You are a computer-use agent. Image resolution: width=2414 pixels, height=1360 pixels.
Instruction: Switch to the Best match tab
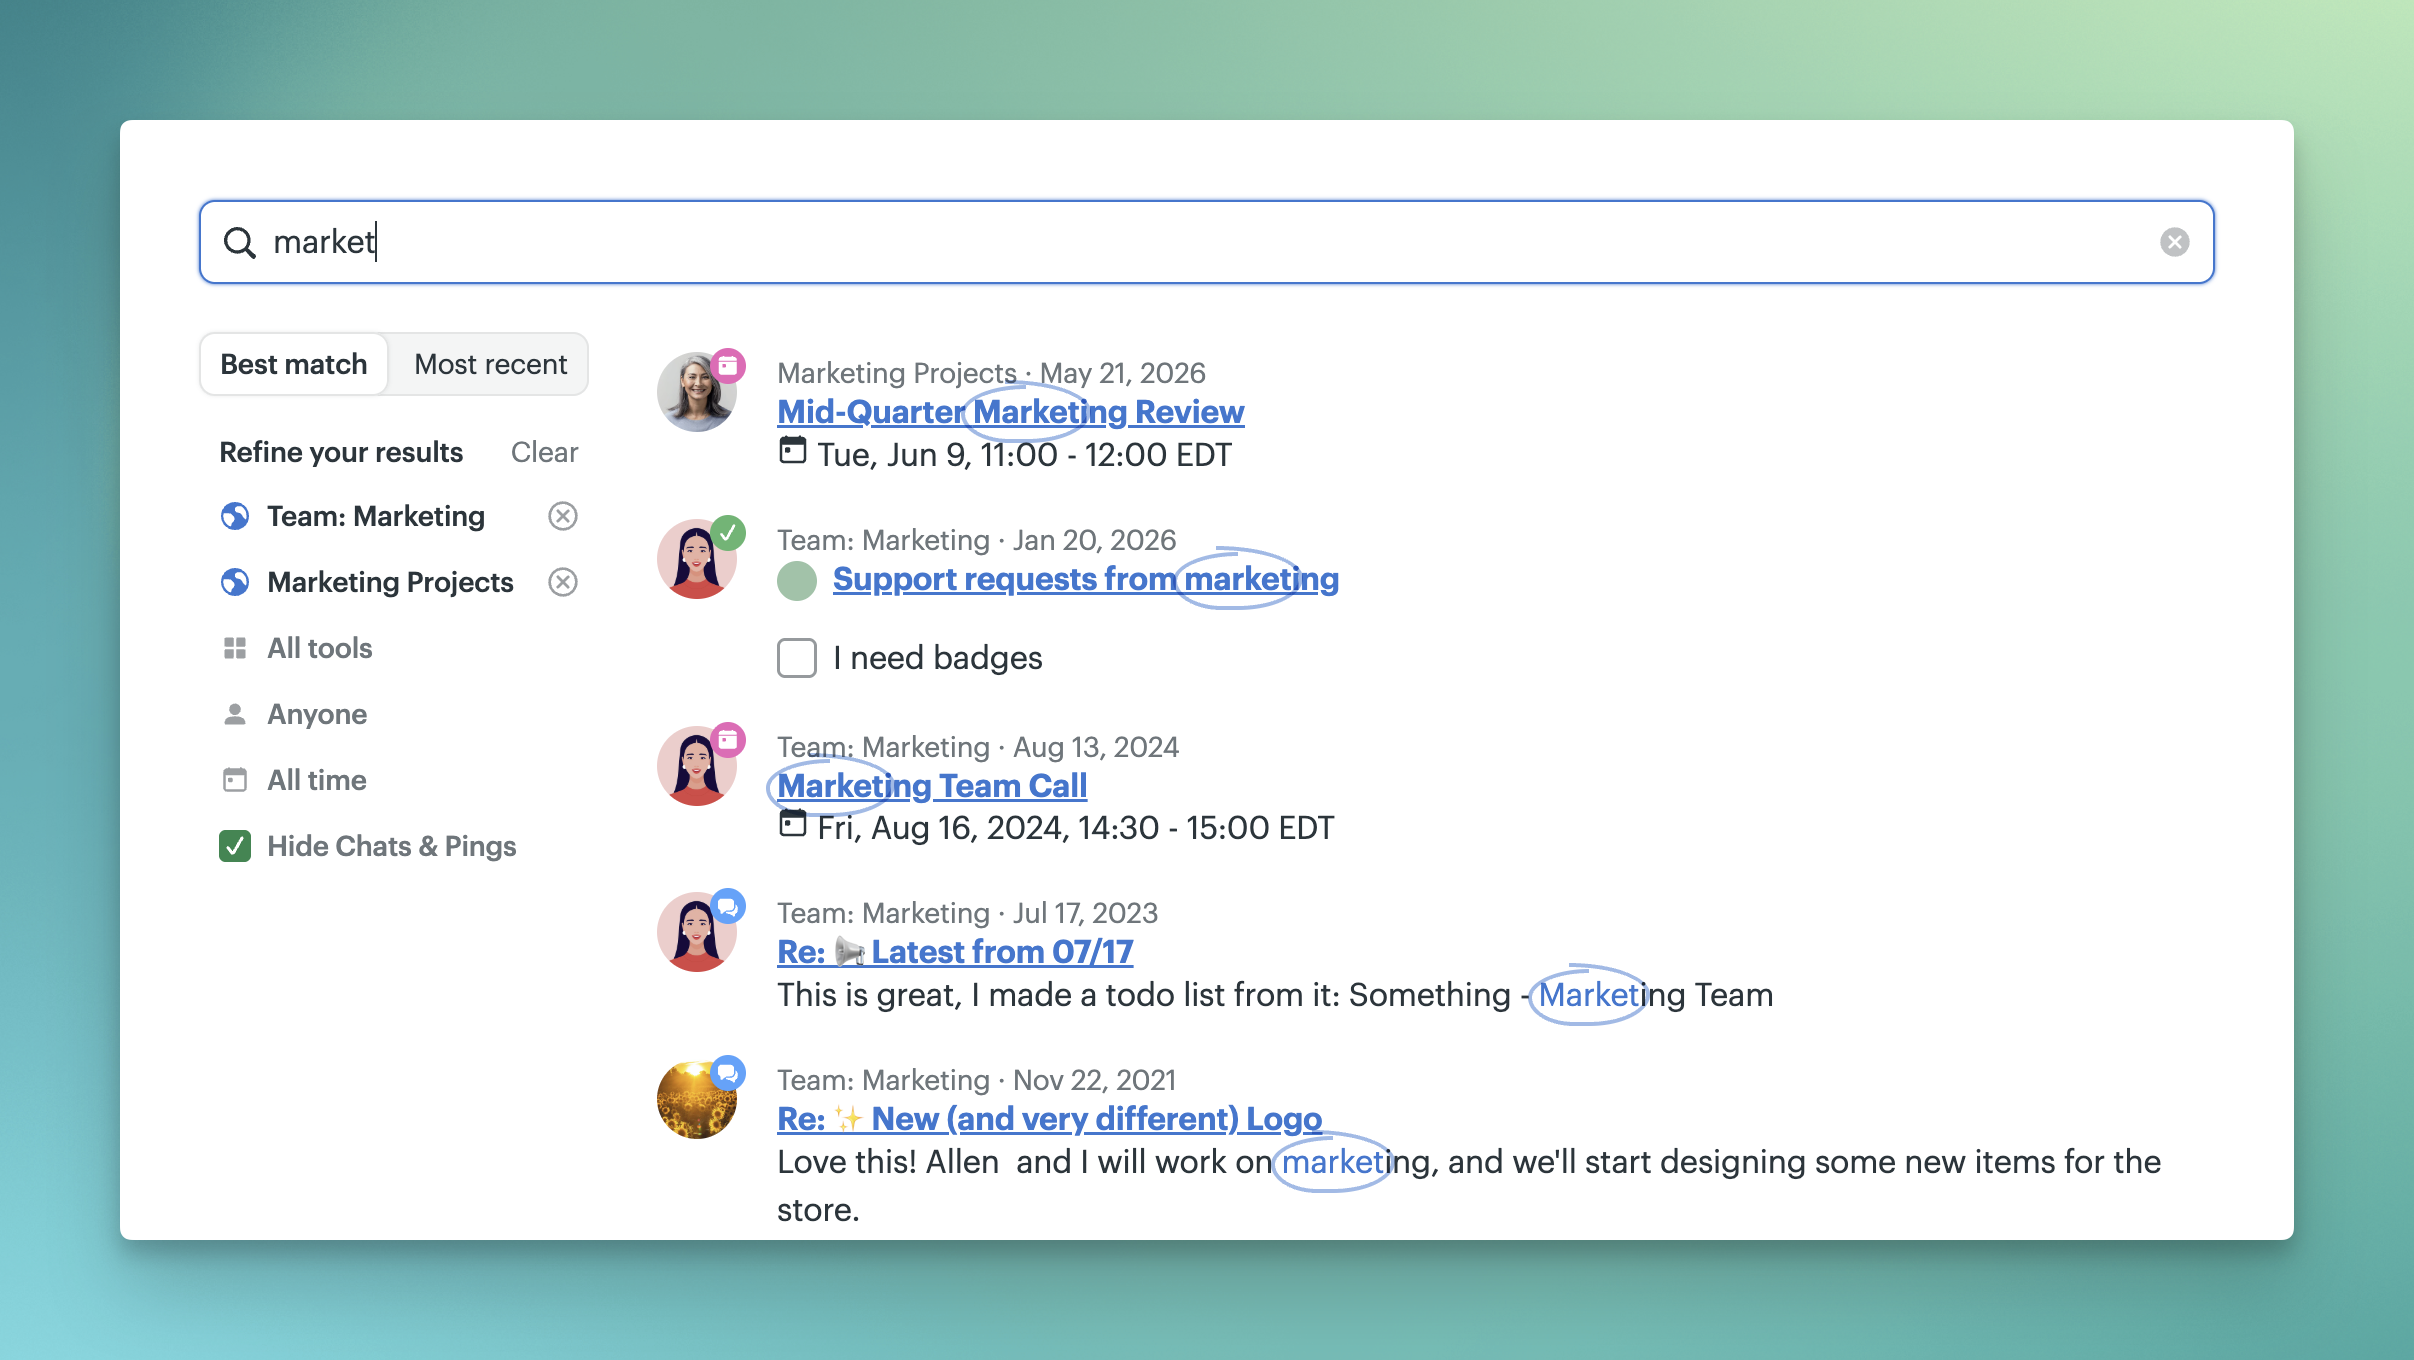tap(294, 364)
